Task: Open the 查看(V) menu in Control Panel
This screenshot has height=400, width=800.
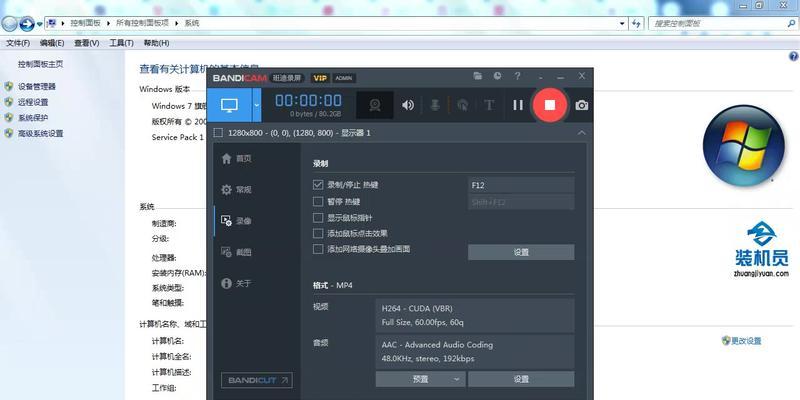Action: (x=87, y=43)
